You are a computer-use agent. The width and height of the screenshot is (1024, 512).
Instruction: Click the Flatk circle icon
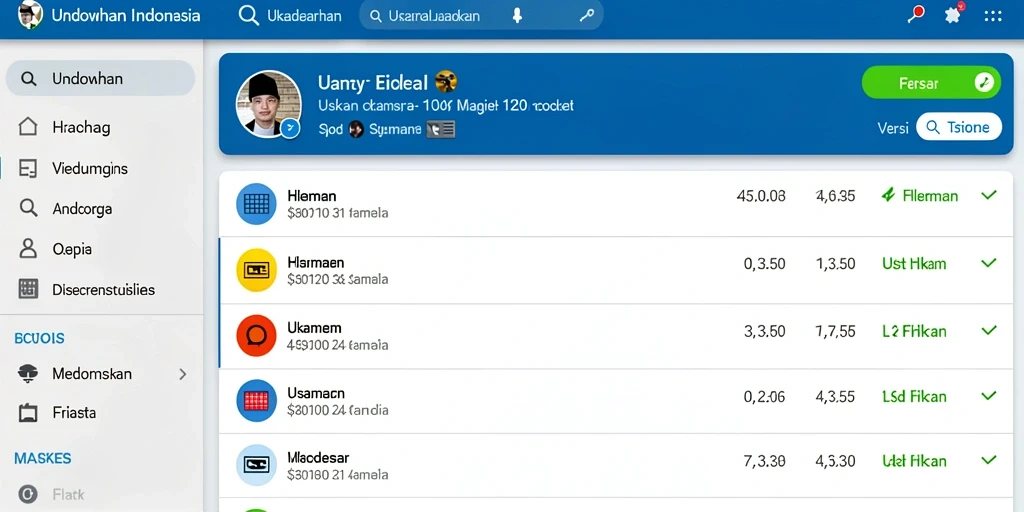(28, 494)
